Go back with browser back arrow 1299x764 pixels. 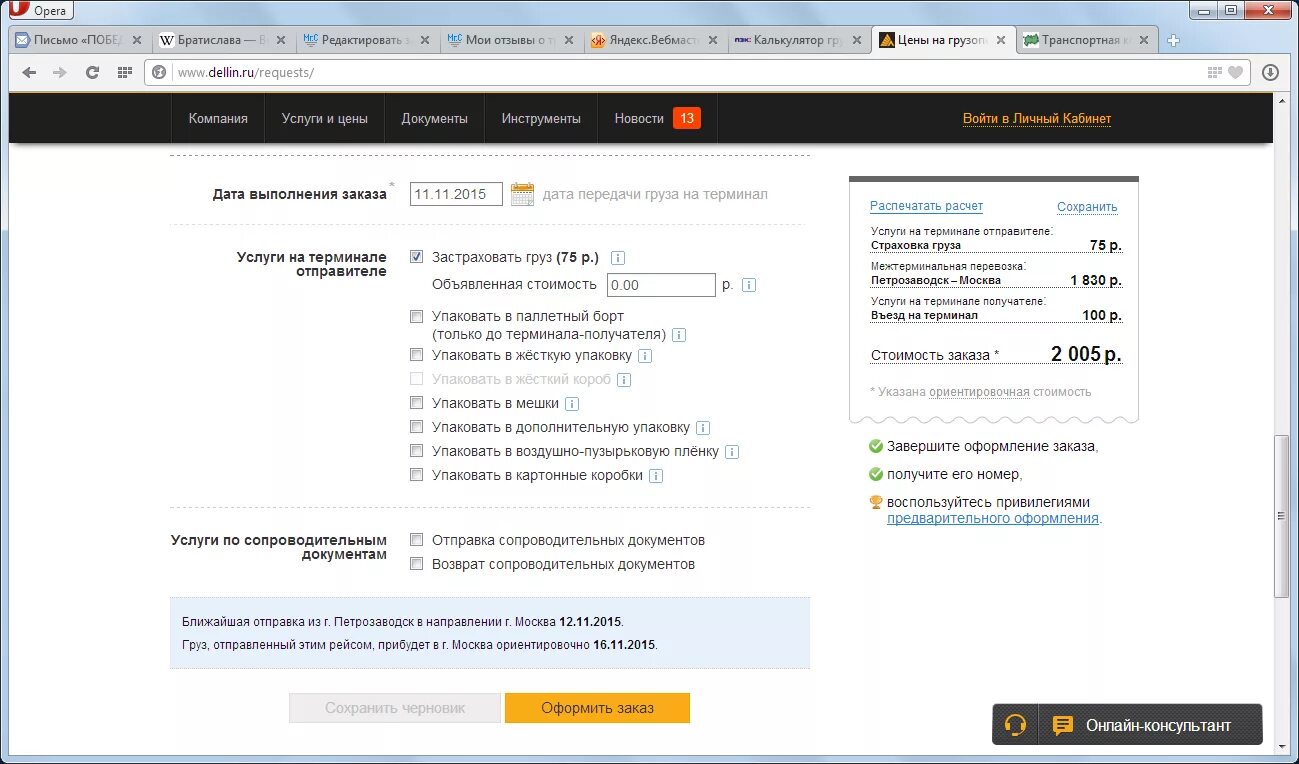(x=29, y=72)
